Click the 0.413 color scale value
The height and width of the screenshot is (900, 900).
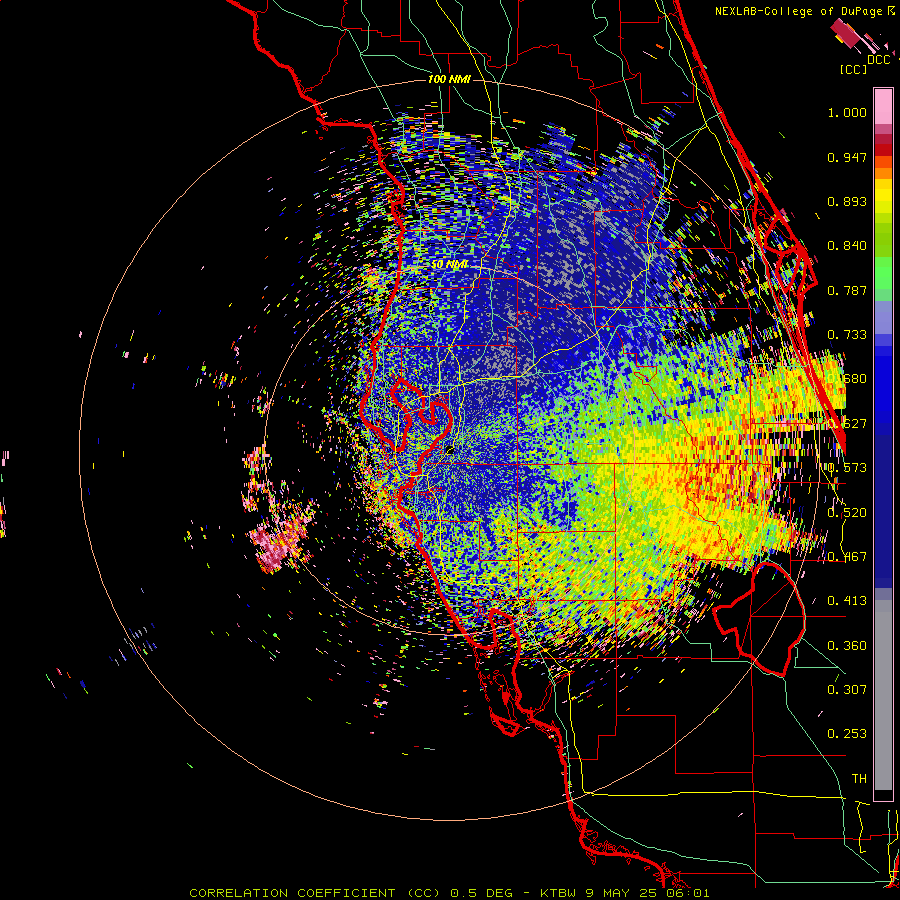point(847,600)
